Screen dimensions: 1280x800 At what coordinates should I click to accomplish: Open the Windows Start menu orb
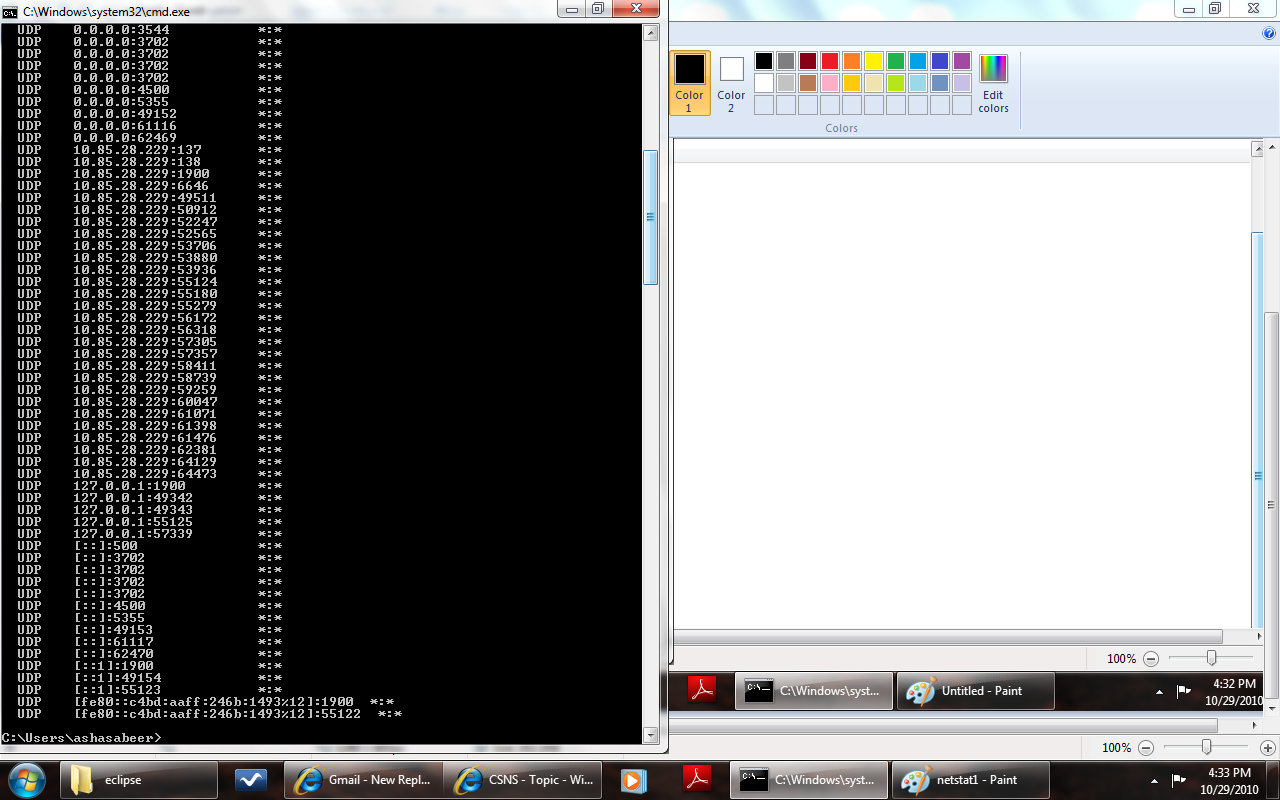(x=26, y=780)
